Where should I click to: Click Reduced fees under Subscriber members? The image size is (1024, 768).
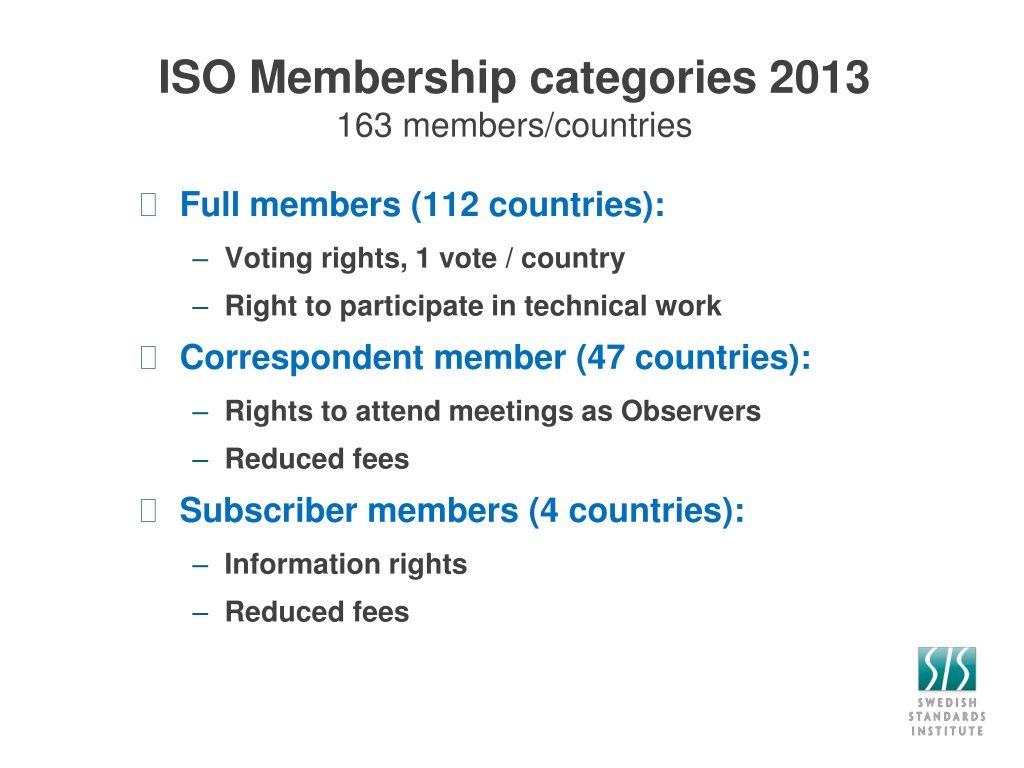pos(317,612)
